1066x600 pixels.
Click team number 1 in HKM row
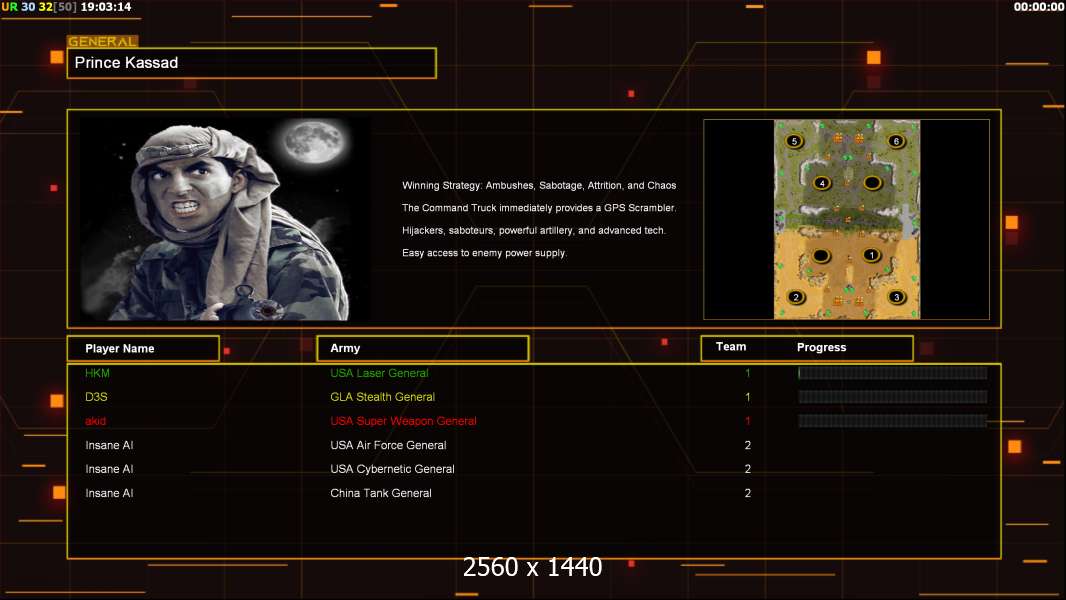[747, 373]
